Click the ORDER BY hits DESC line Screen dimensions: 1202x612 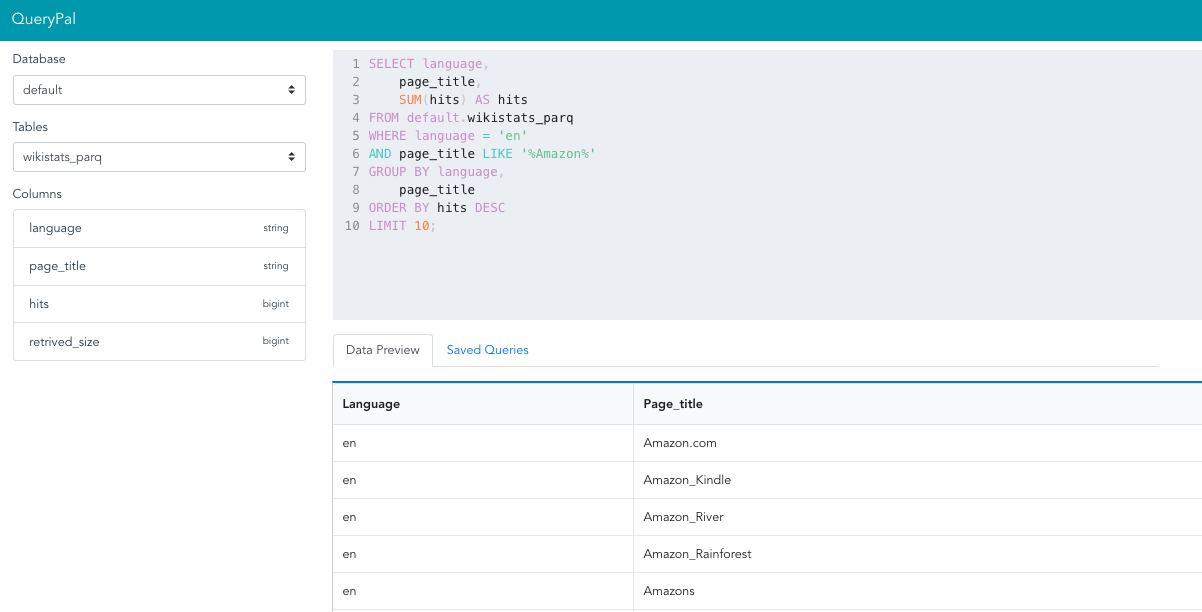(436, 208)
